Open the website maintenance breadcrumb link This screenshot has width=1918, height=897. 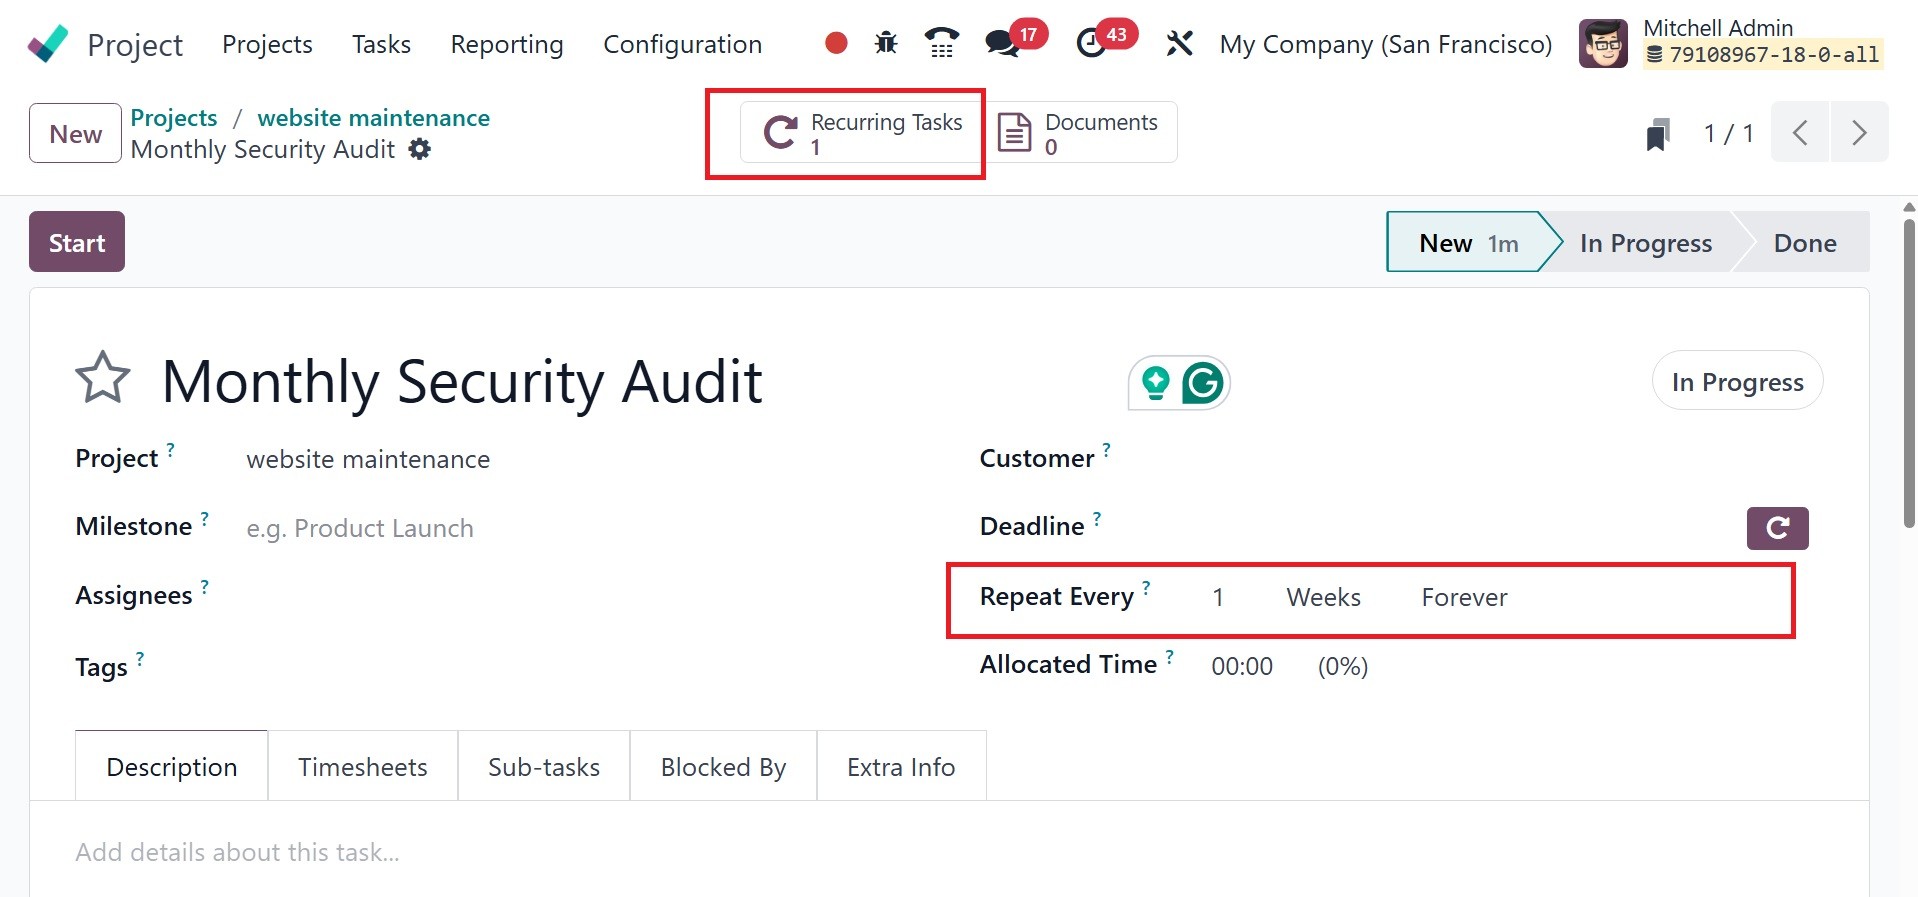(373, 118)
